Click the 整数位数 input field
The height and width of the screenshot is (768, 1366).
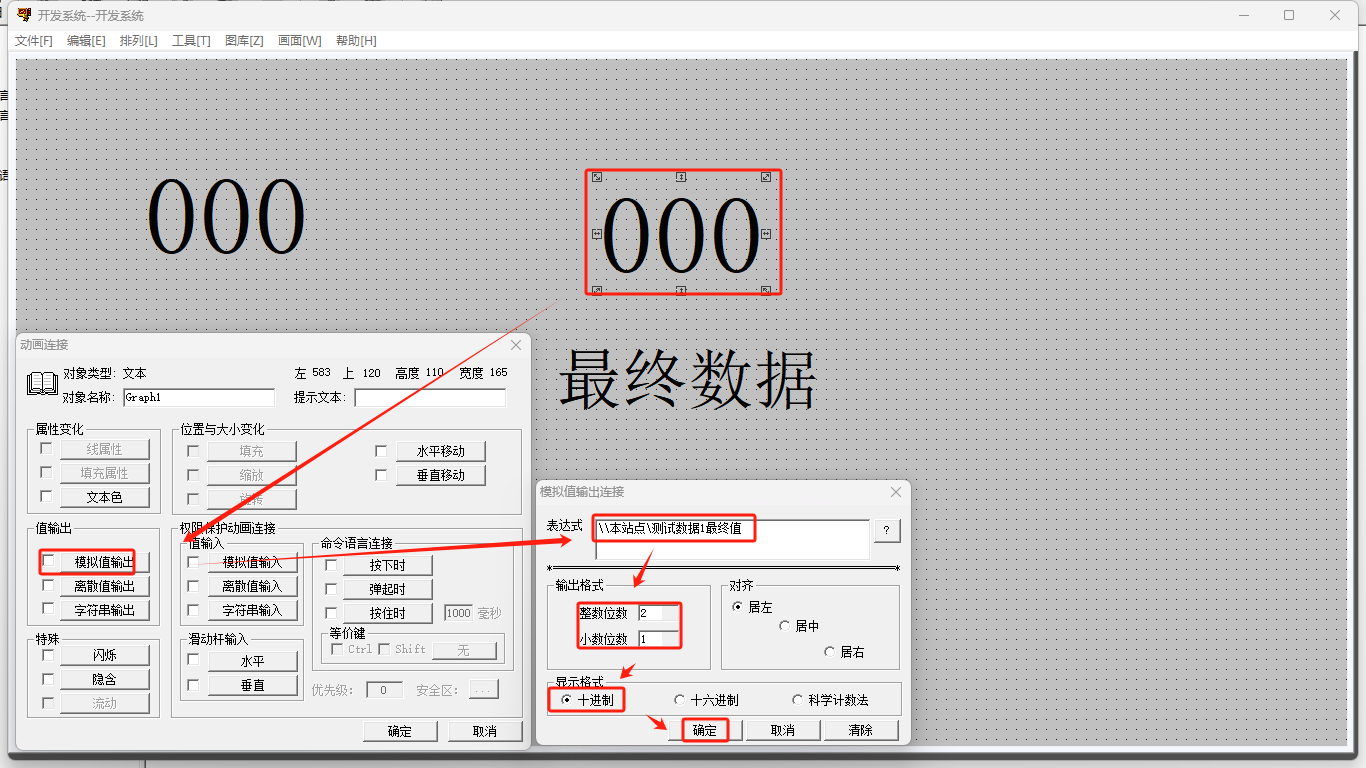click(x=657, y=613)
